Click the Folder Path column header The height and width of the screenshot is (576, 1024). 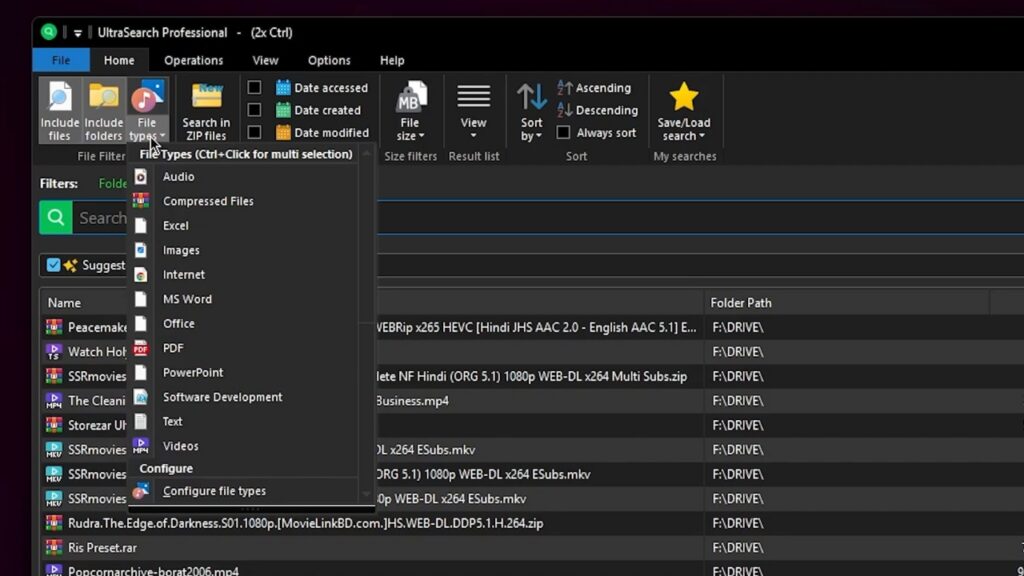pyautogui.click(x=741, y=303)
